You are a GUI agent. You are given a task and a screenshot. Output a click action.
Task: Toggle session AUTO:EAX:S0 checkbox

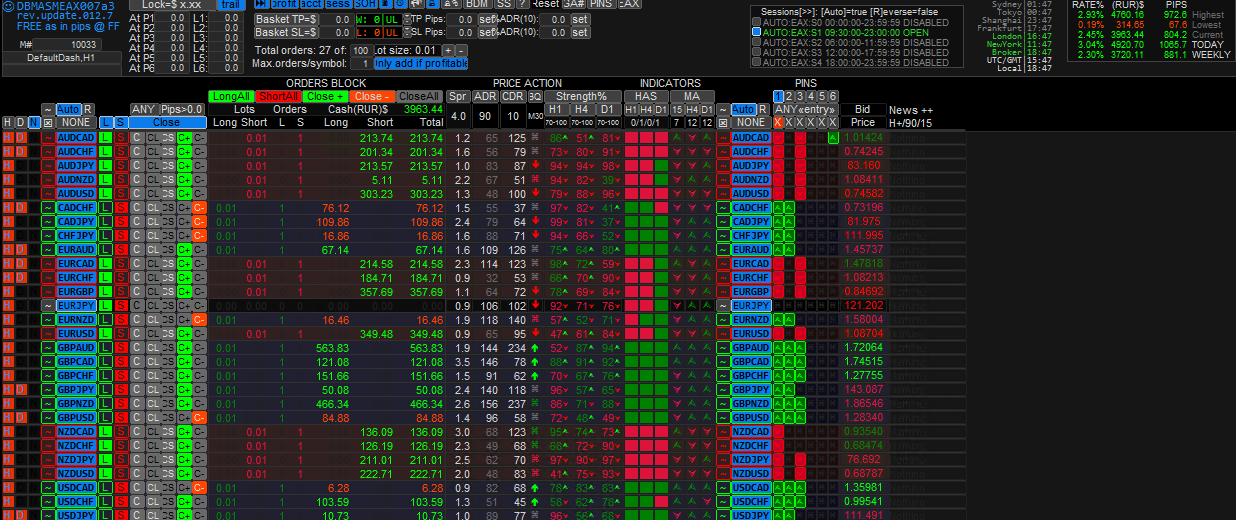coord(756,22)
